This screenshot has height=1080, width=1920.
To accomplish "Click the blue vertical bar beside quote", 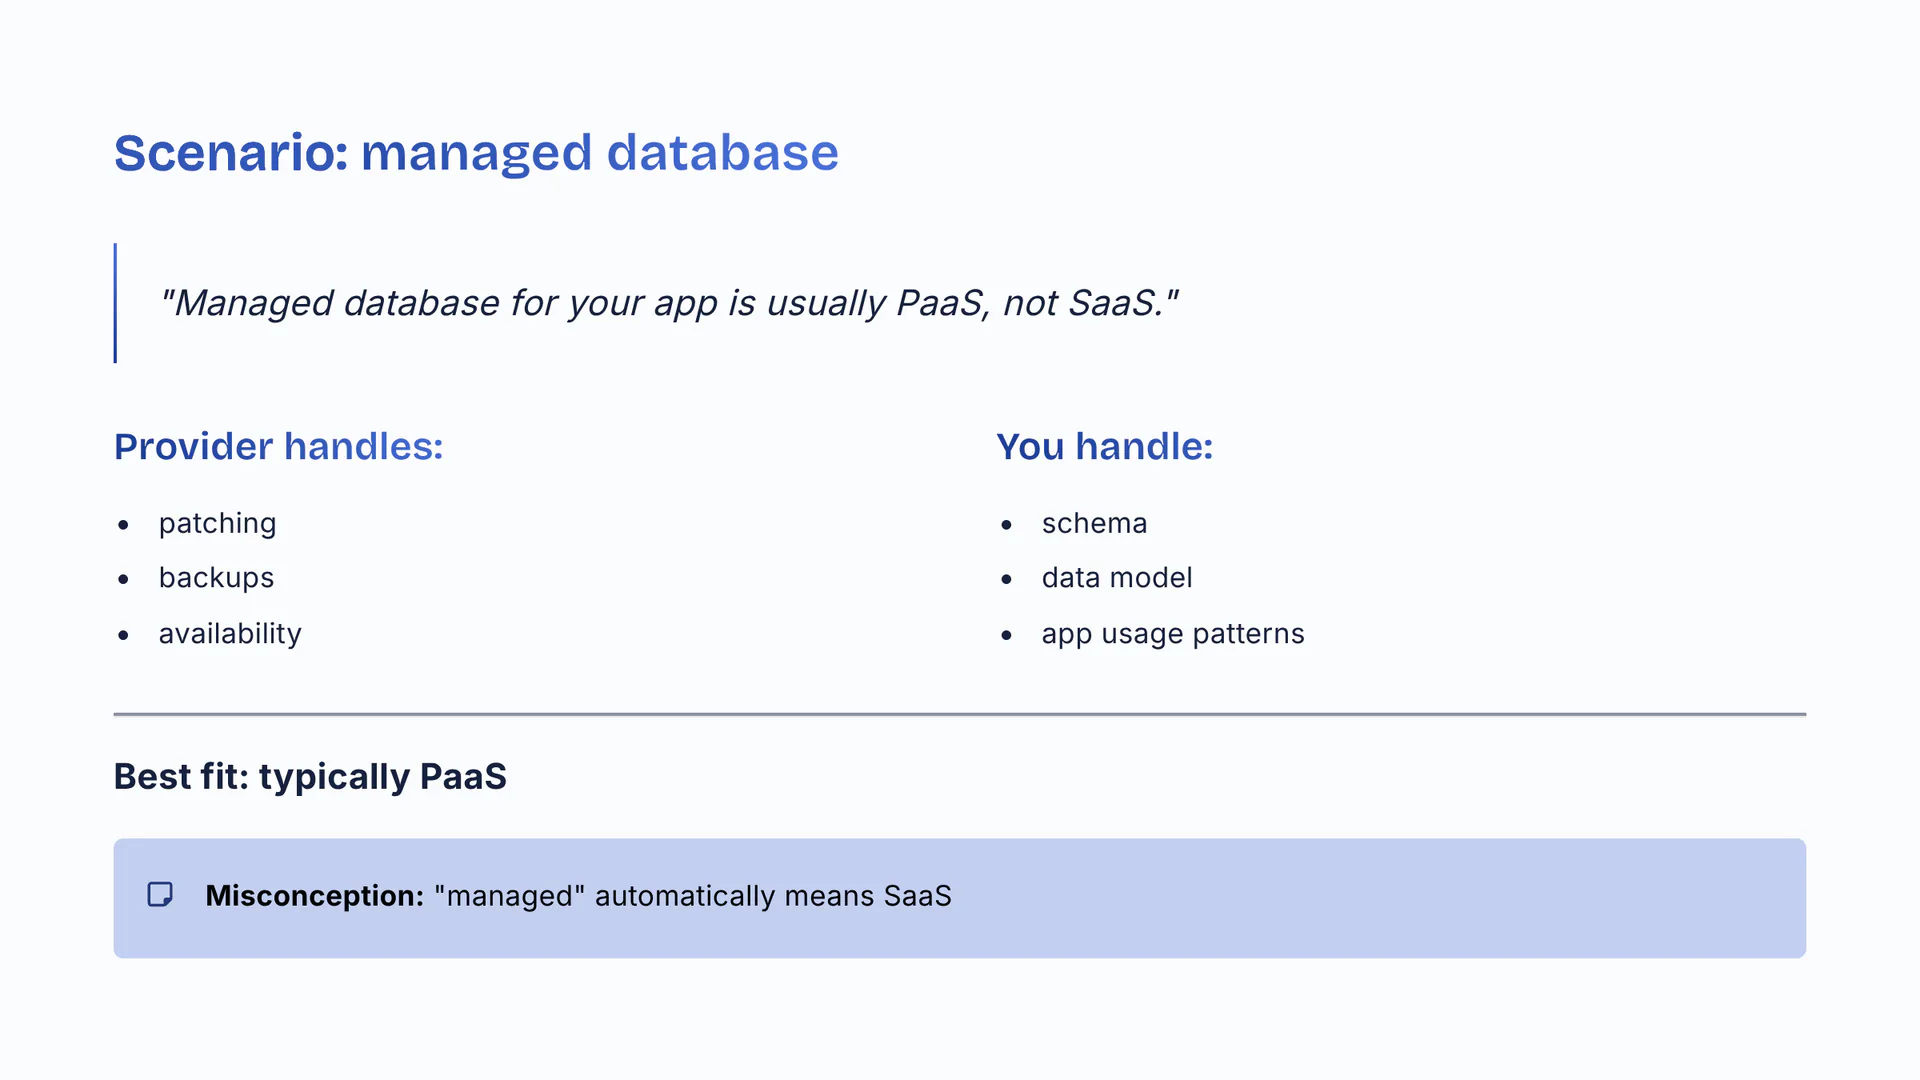I will coord(116,303).
